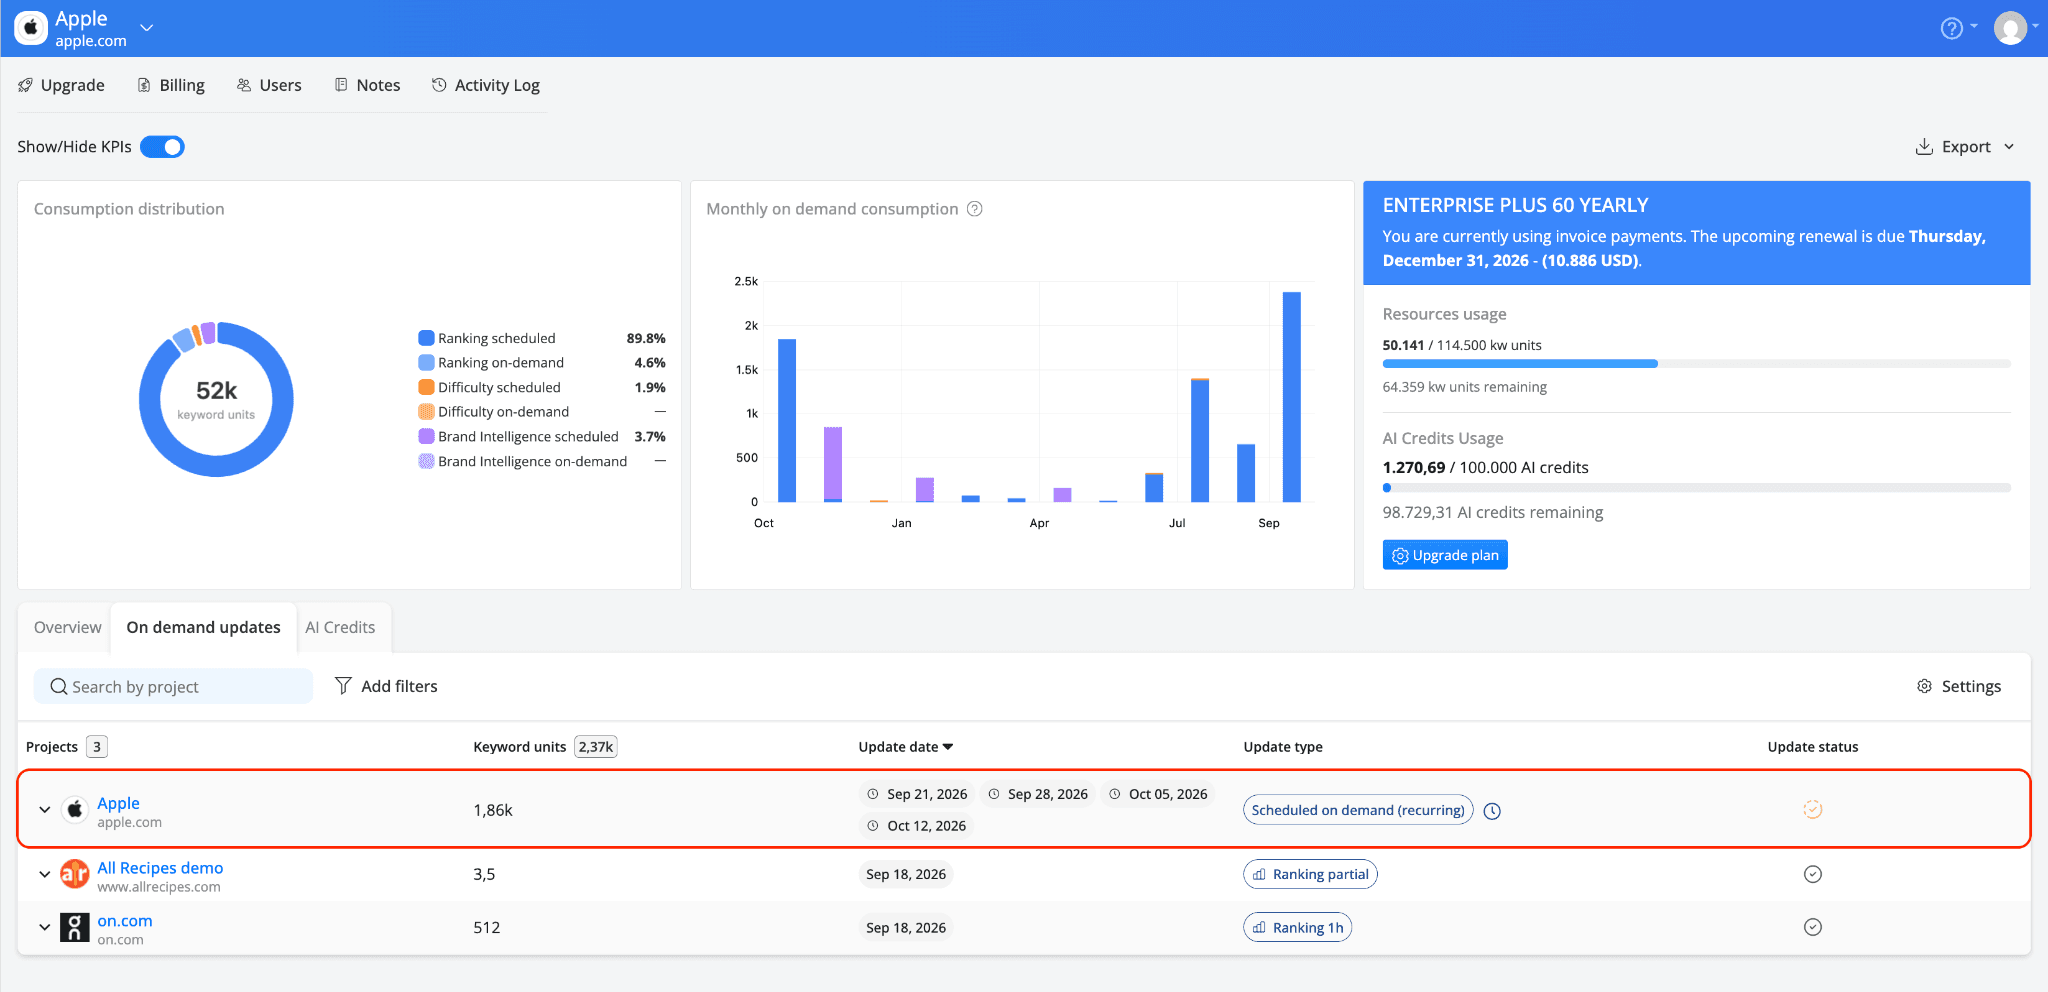Screen dimensions: 2048x992
Task: Go to Upgrade page
Action: [61, 85]
